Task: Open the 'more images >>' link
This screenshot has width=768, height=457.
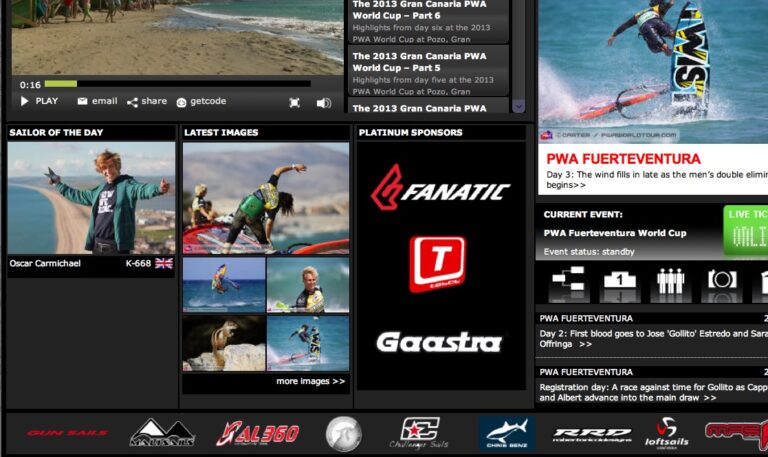Action: pos(311,381)
